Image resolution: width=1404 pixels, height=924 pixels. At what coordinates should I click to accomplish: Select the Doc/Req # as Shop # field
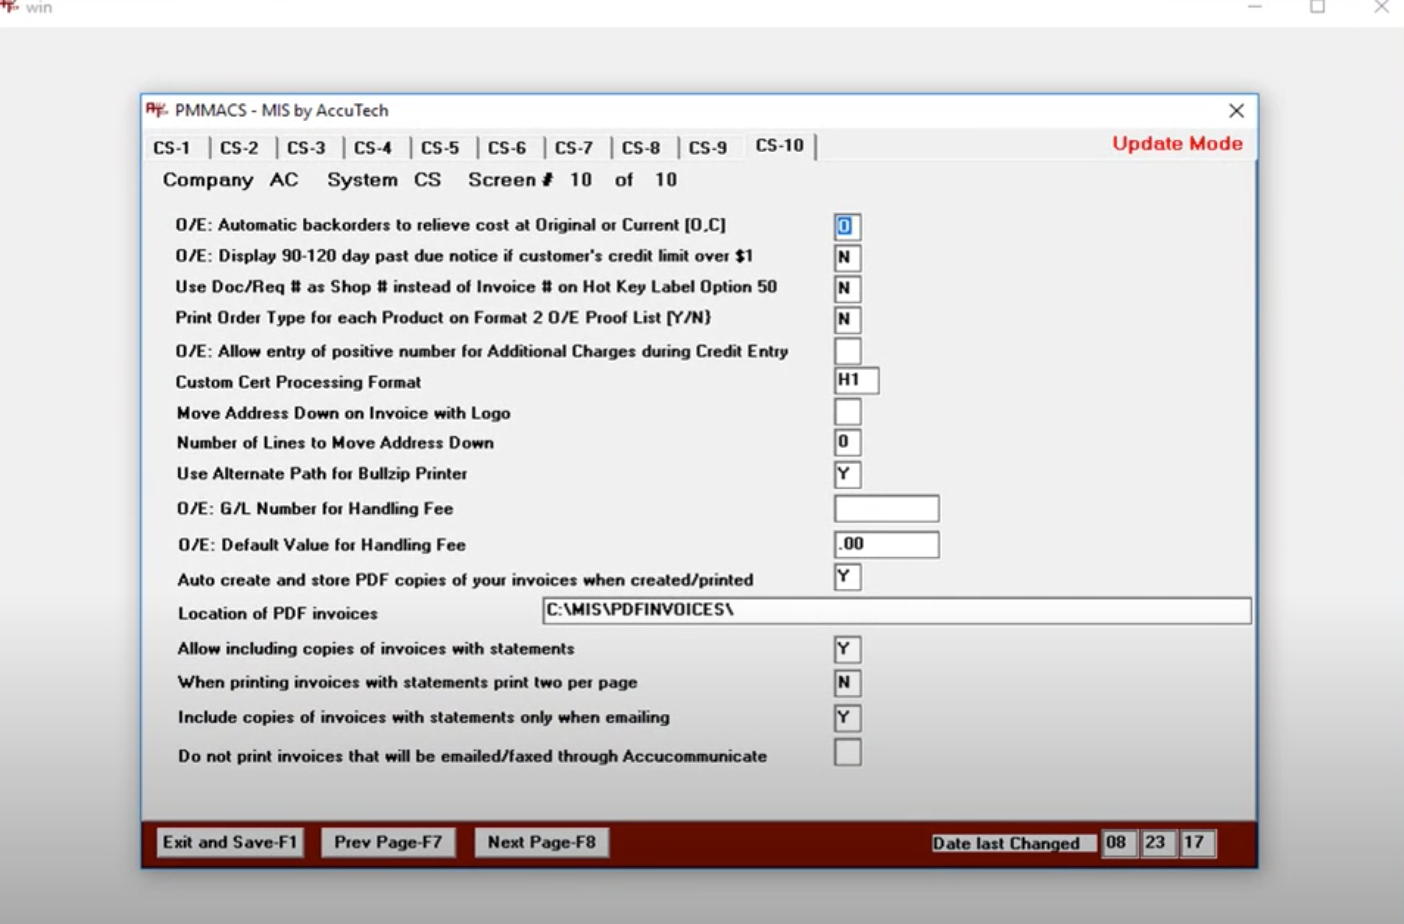click(x=847, y=288)
